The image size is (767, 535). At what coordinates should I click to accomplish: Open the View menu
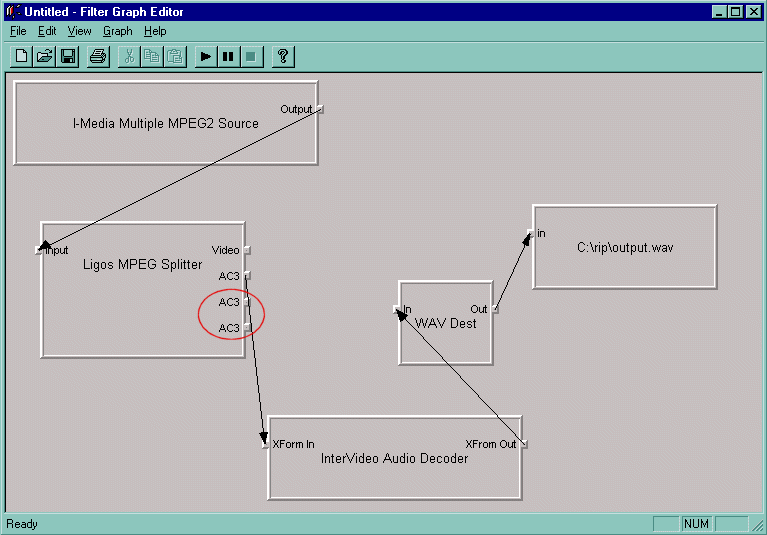[x=79, y=31]
